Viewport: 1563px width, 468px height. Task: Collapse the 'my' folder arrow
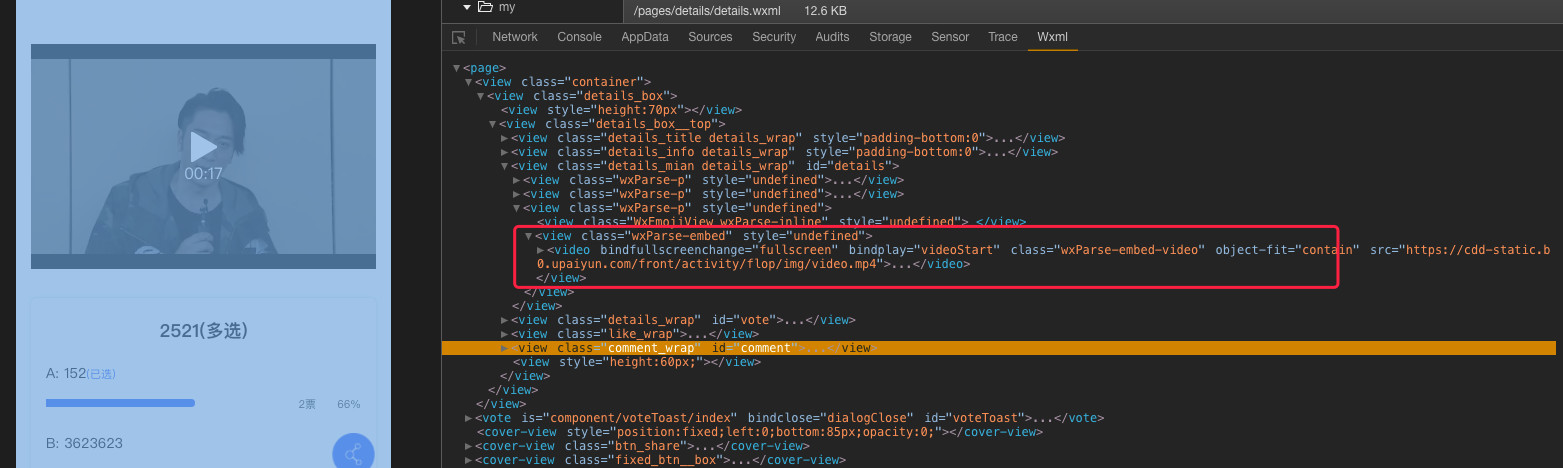pyautogui.click(x=467, y=7)
